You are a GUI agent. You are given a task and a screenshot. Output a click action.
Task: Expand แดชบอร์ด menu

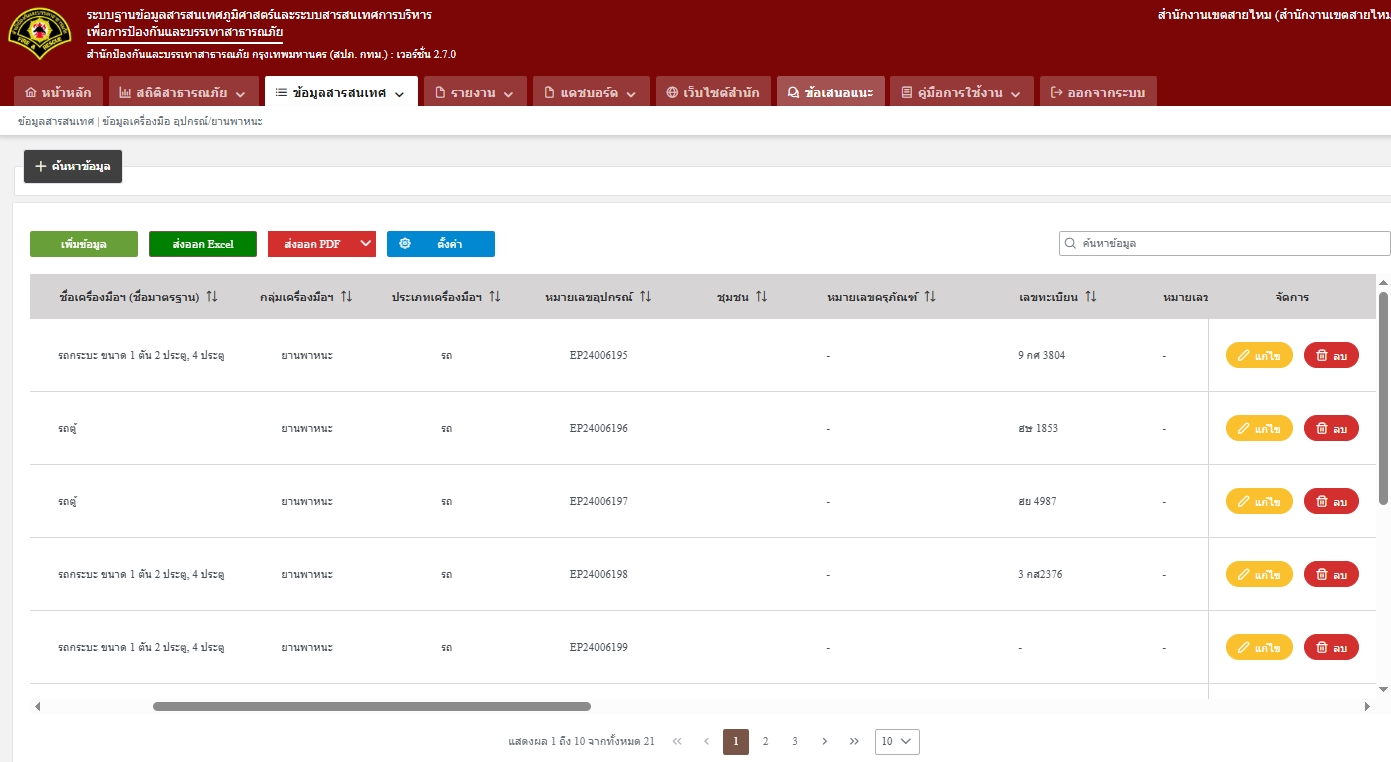pos(591,92)
